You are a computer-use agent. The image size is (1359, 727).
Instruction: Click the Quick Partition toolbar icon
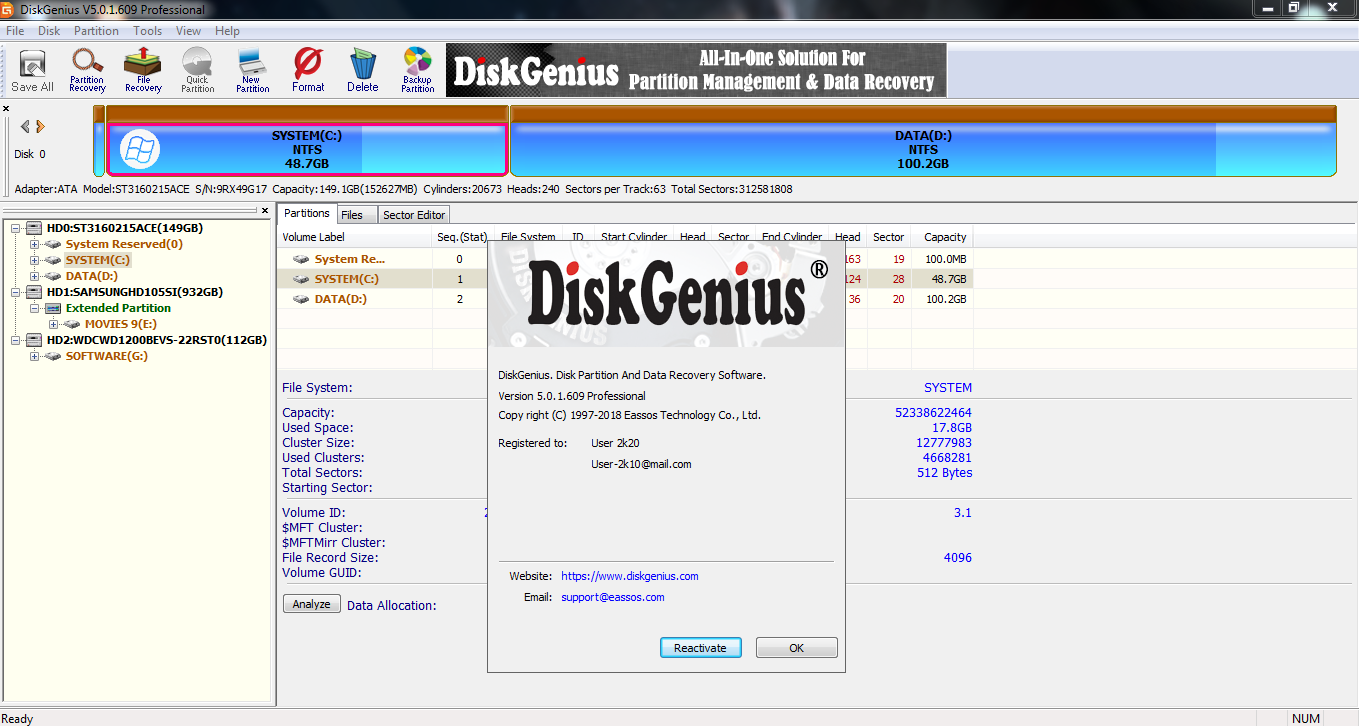pos(197,71)
